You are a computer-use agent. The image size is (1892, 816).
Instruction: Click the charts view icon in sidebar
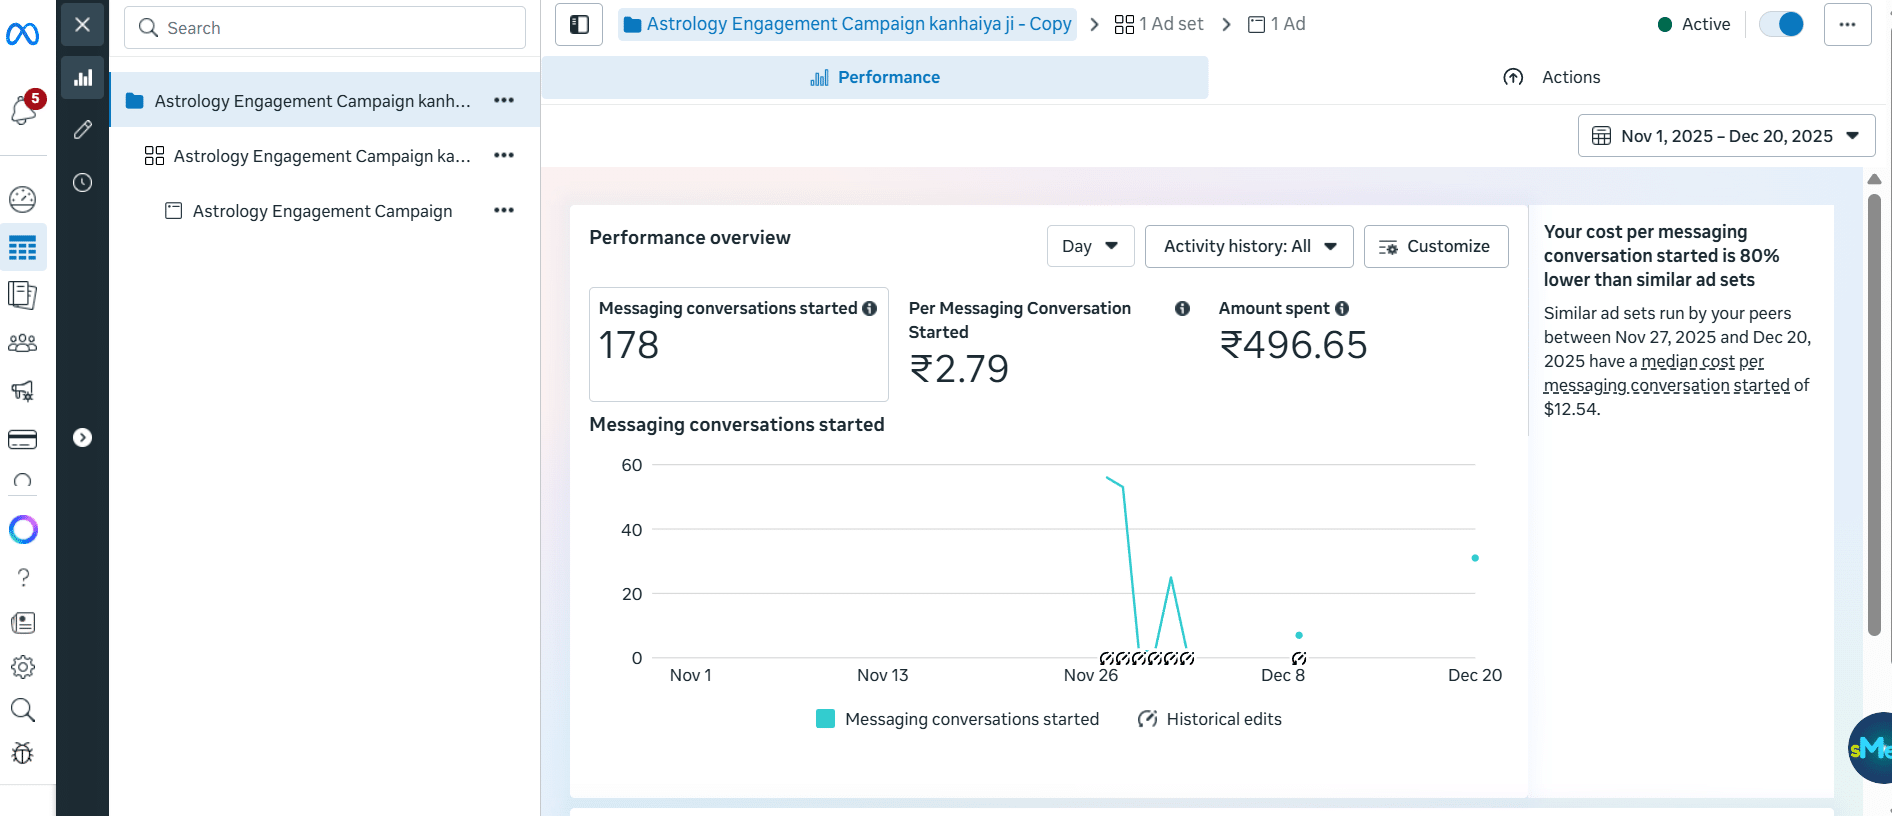click(83, 78)
